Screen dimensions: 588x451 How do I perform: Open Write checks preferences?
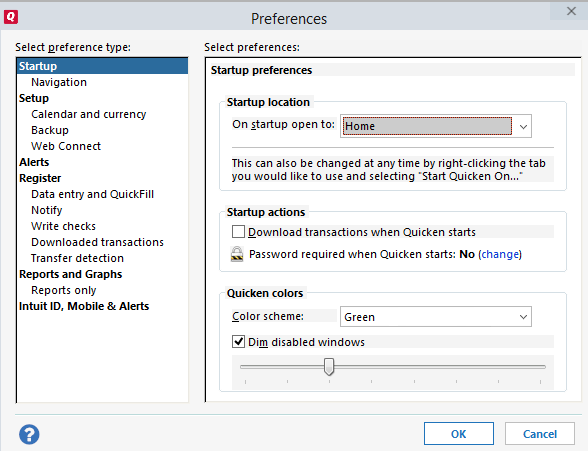pyautogui.click(x=63, y=226)
